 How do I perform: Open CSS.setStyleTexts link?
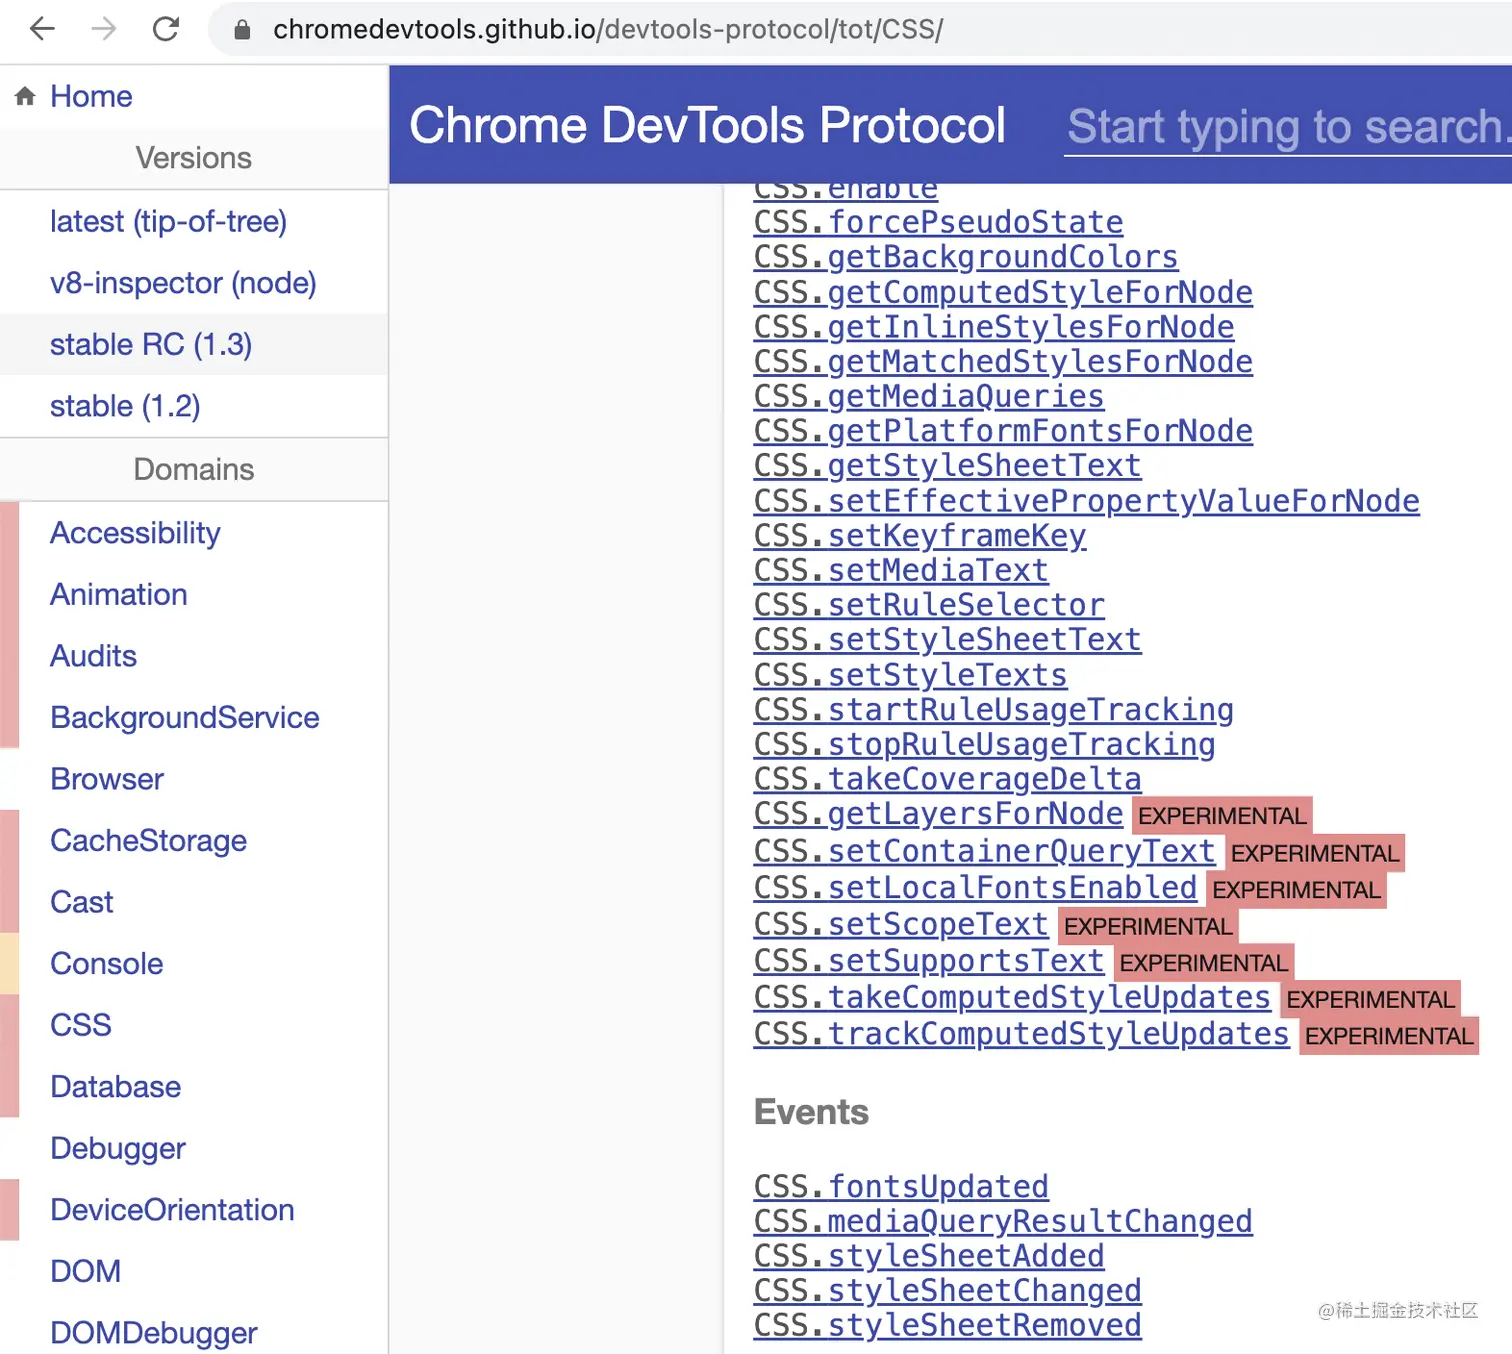click(910, 675)
